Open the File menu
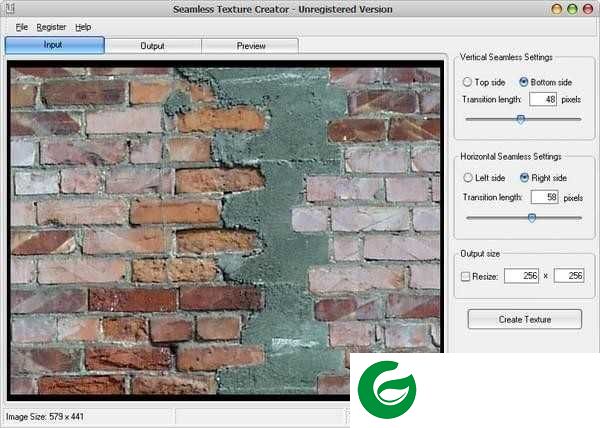600x428 pixels. [x=21, y=27]
